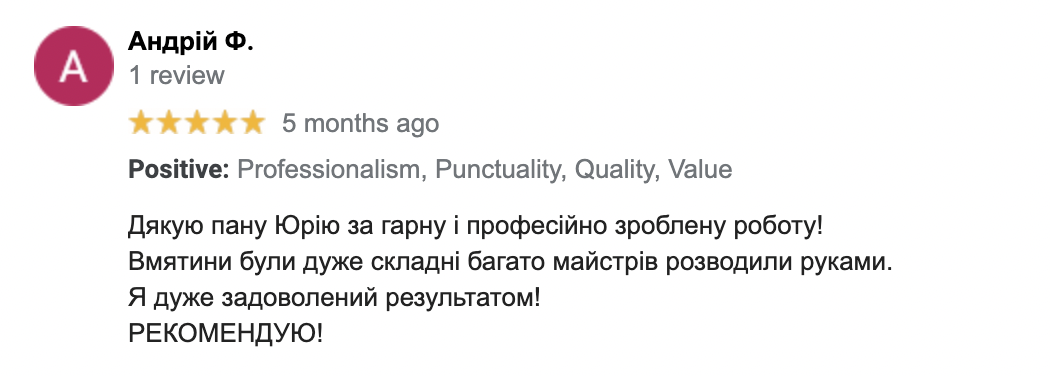Click the line "Я дуже задоволений результатом!"

tap(333, 298)
